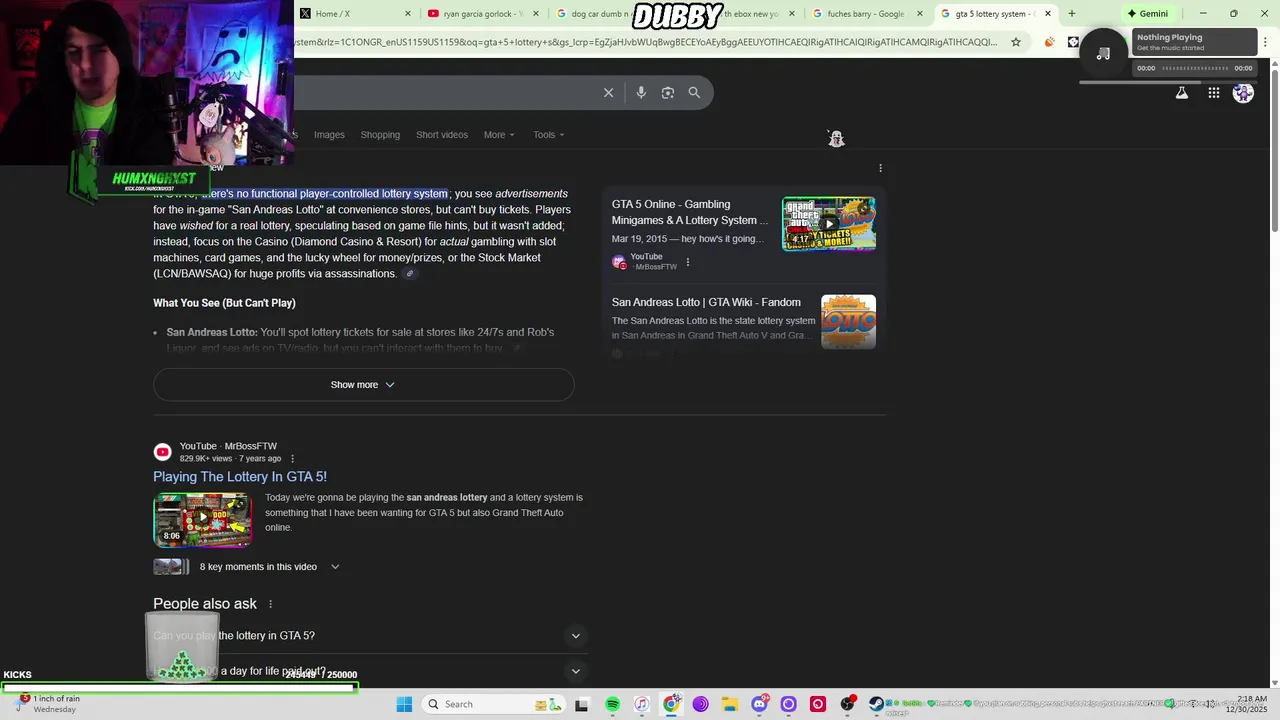Open the 1 inch of rain weather widget
The width and height of the screenshot is (1280, 720).
pyautogui.click(x=48, y=704)
